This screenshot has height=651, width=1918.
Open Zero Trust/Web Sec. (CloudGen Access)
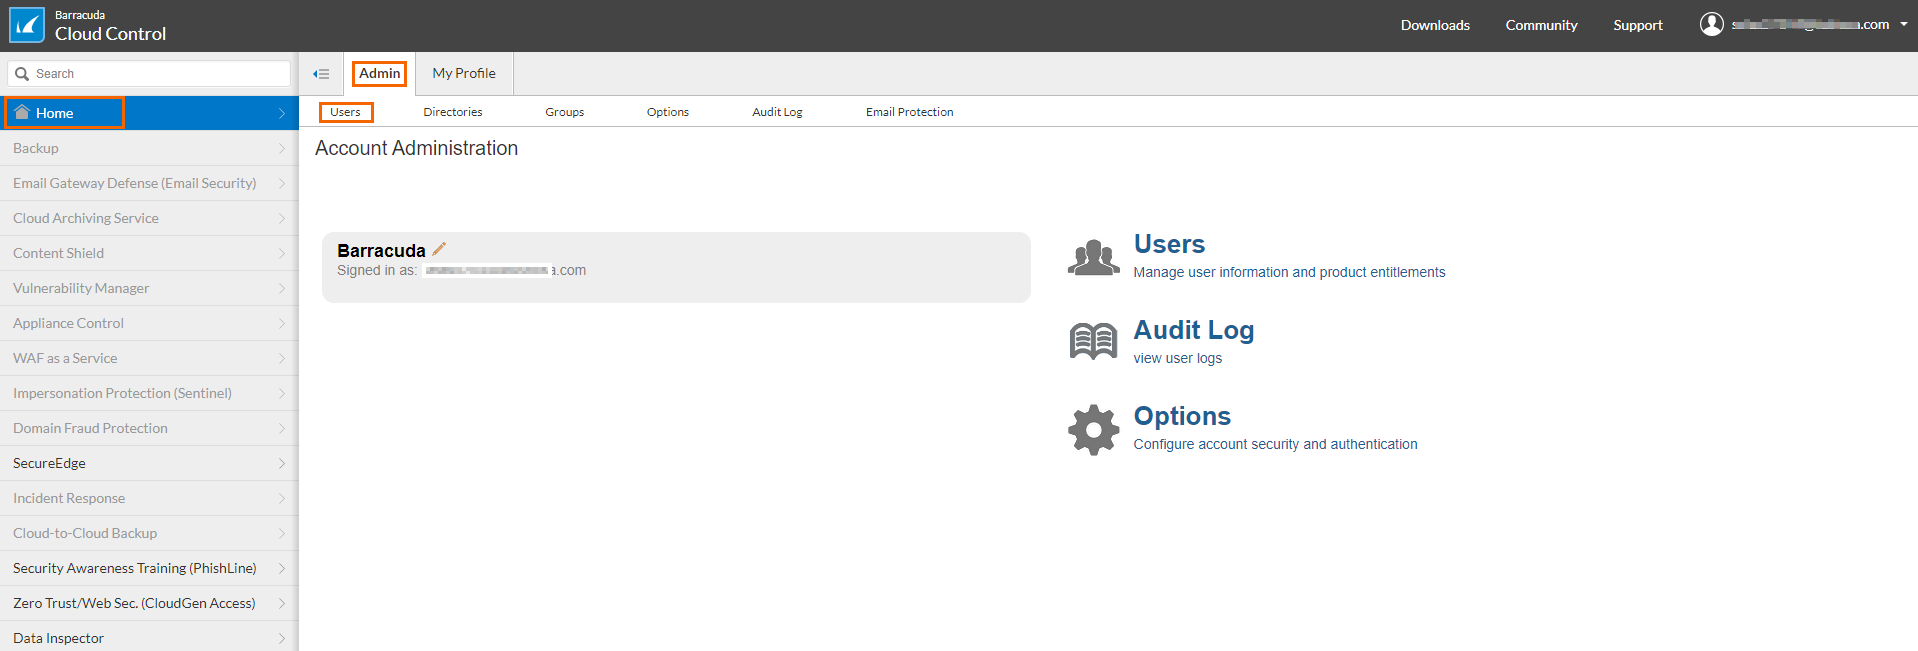134,603
